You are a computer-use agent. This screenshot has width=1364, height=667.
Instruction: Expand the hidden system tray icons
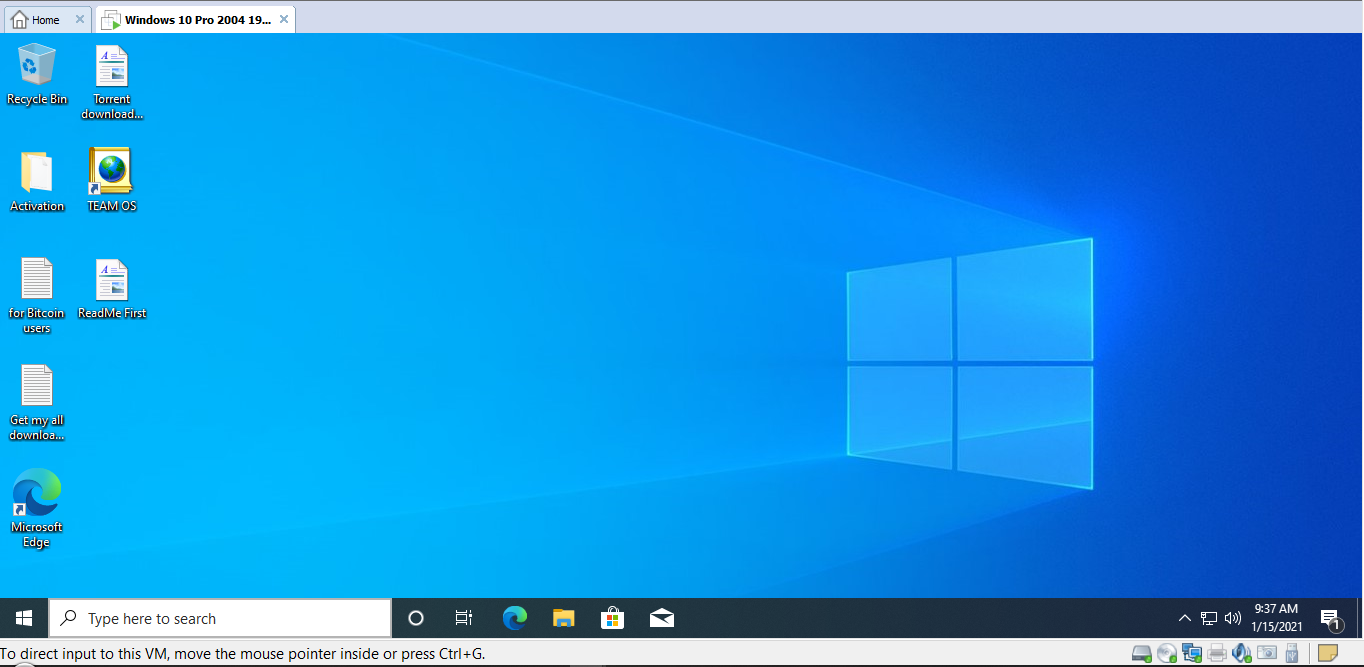1185,618
